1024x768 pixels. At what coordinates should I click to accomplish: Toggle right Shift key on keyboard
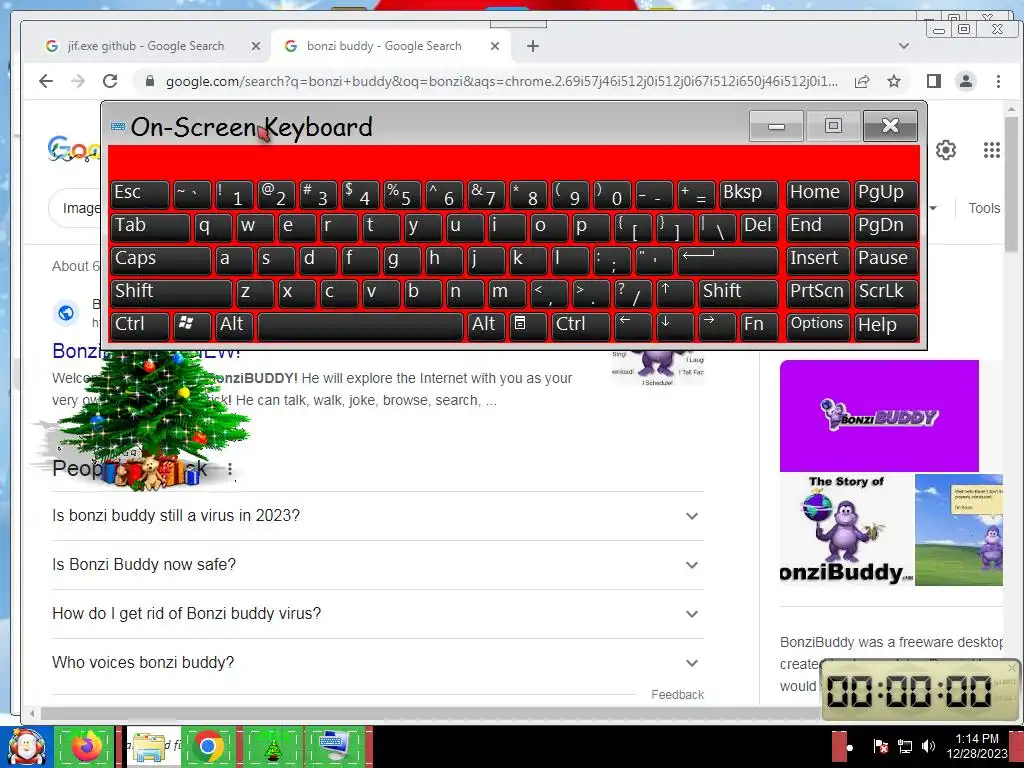[738, 292]
